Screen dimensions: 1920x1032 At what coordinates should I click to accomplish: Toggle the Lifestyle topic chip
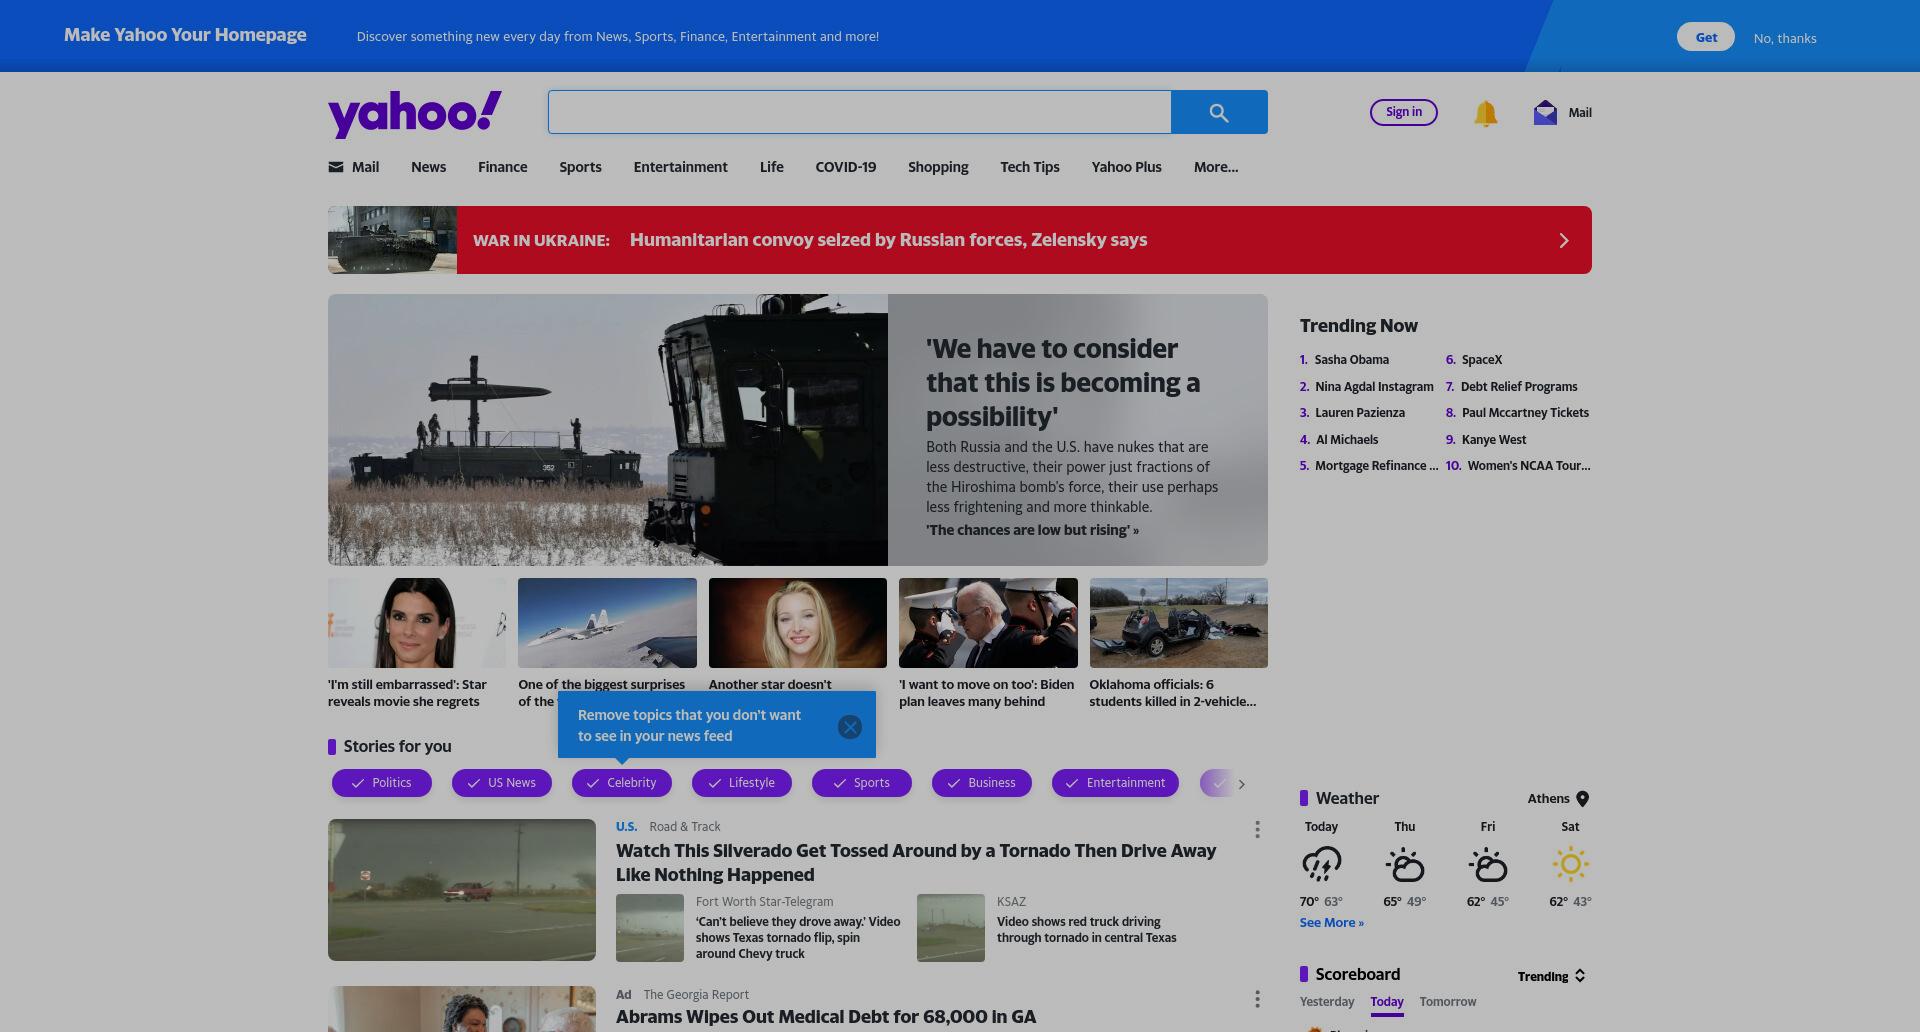tap(742, 783)
